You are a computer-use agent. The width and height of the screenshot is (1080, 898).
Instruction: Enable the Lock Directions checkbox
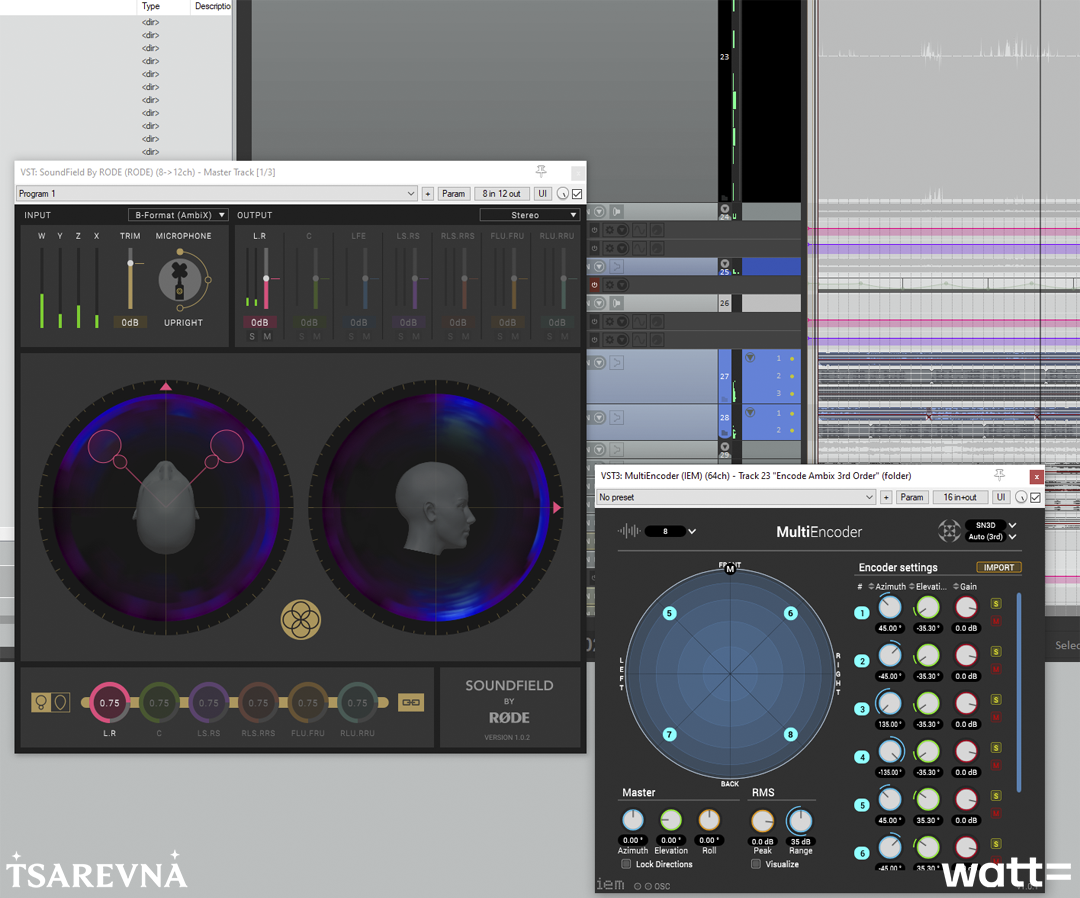[x=626, y=864]
